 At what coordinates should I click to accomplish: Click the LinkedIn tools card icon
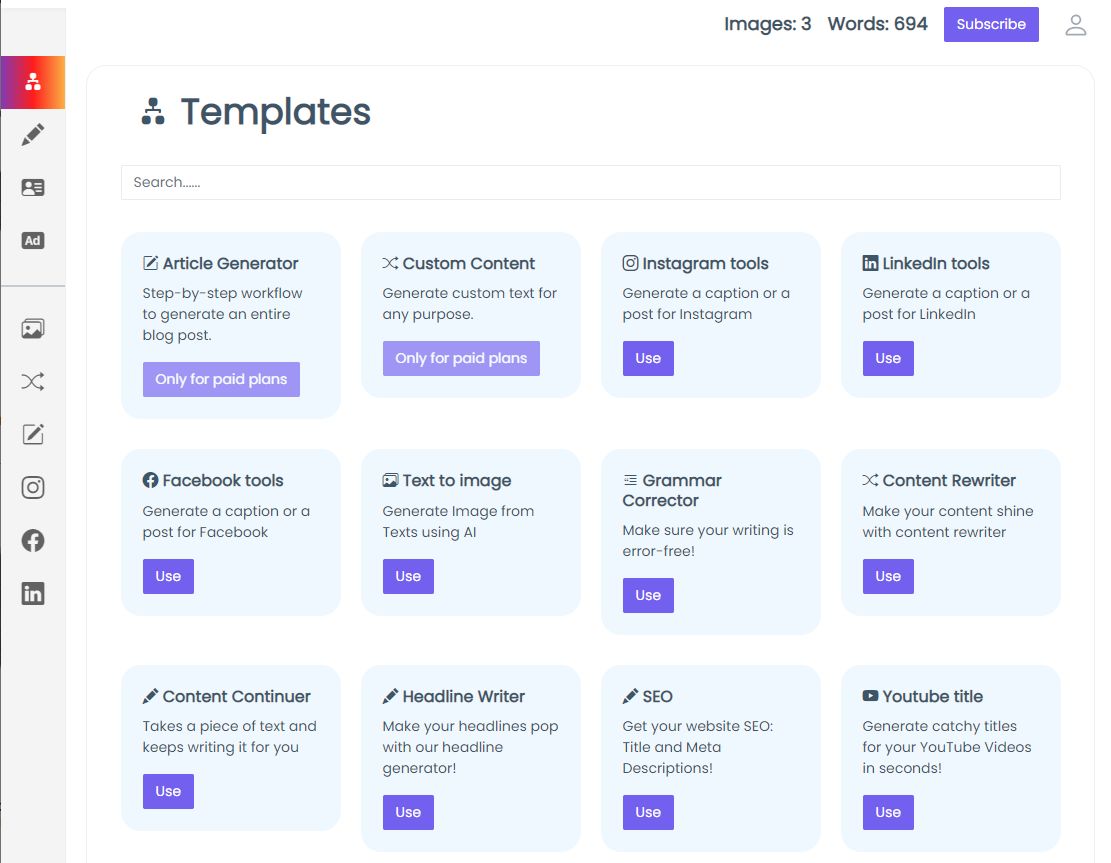click(870, 264)
